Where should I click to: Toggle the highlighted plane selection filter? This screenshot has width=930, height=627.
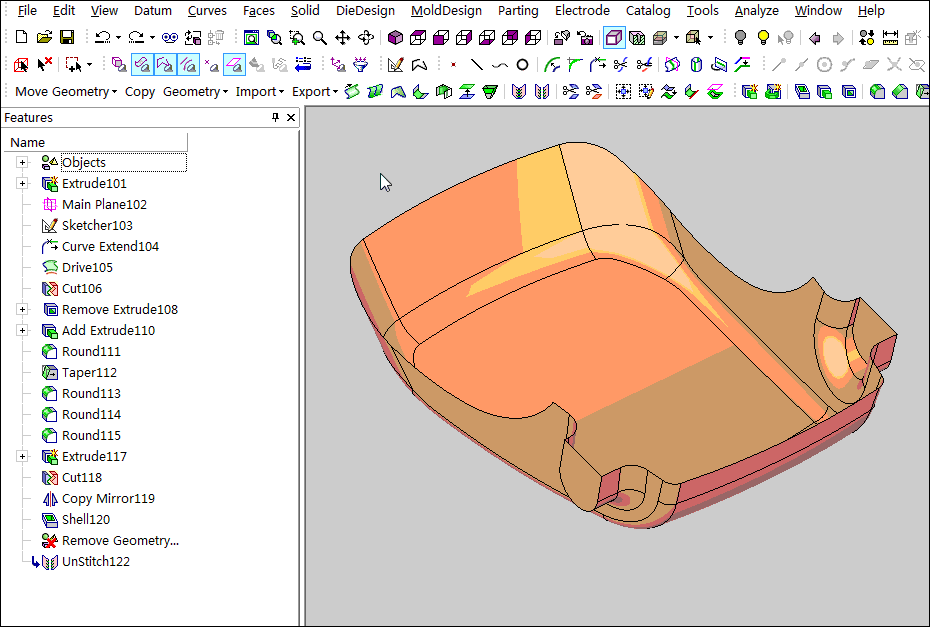234,65
